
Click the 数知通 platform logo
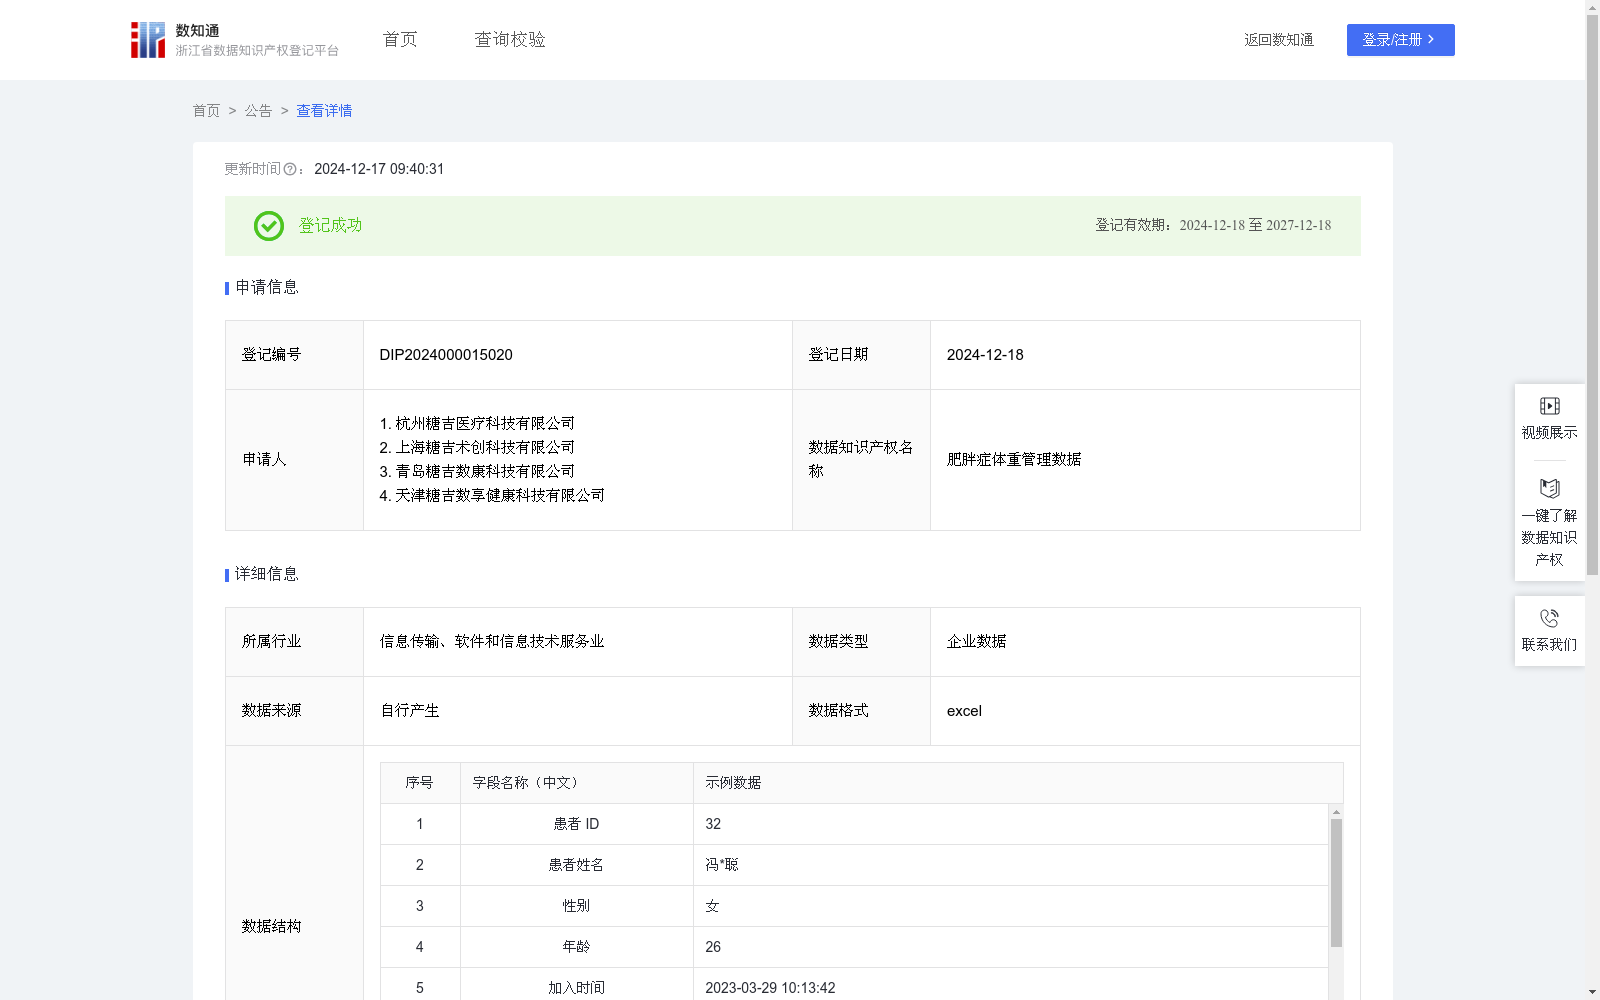[x=234, y=40]
